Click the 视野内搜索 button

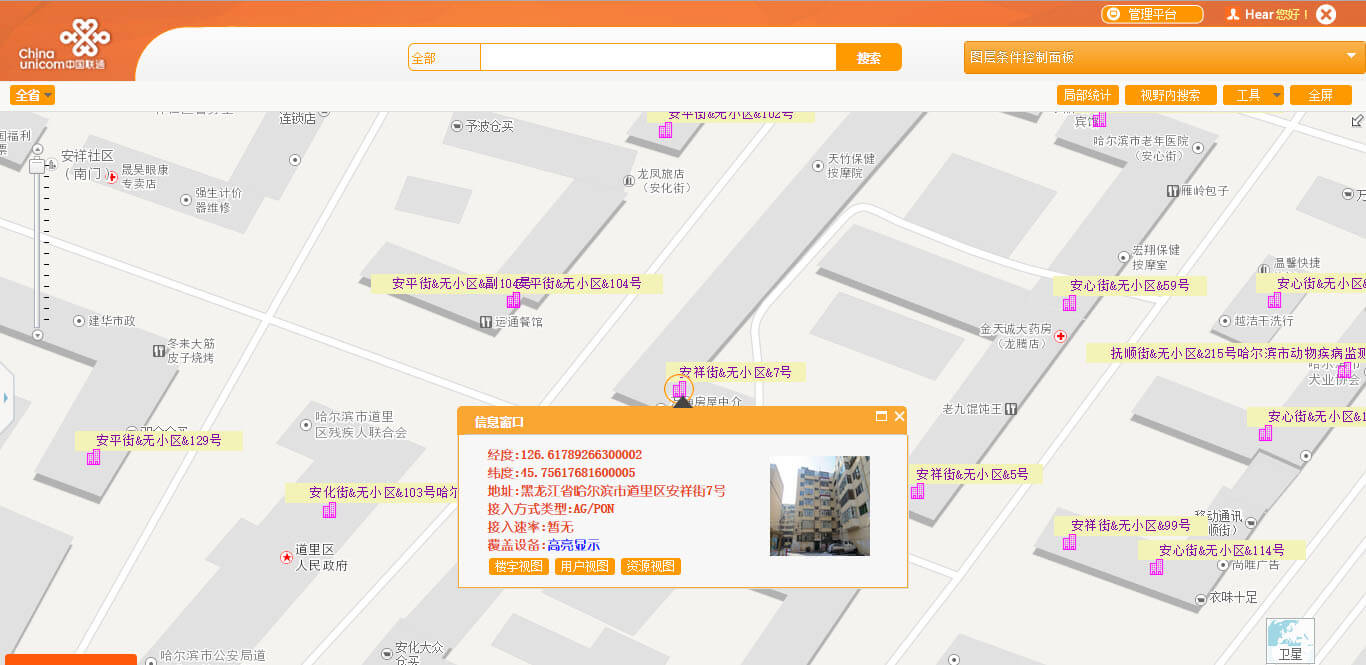1171,95
